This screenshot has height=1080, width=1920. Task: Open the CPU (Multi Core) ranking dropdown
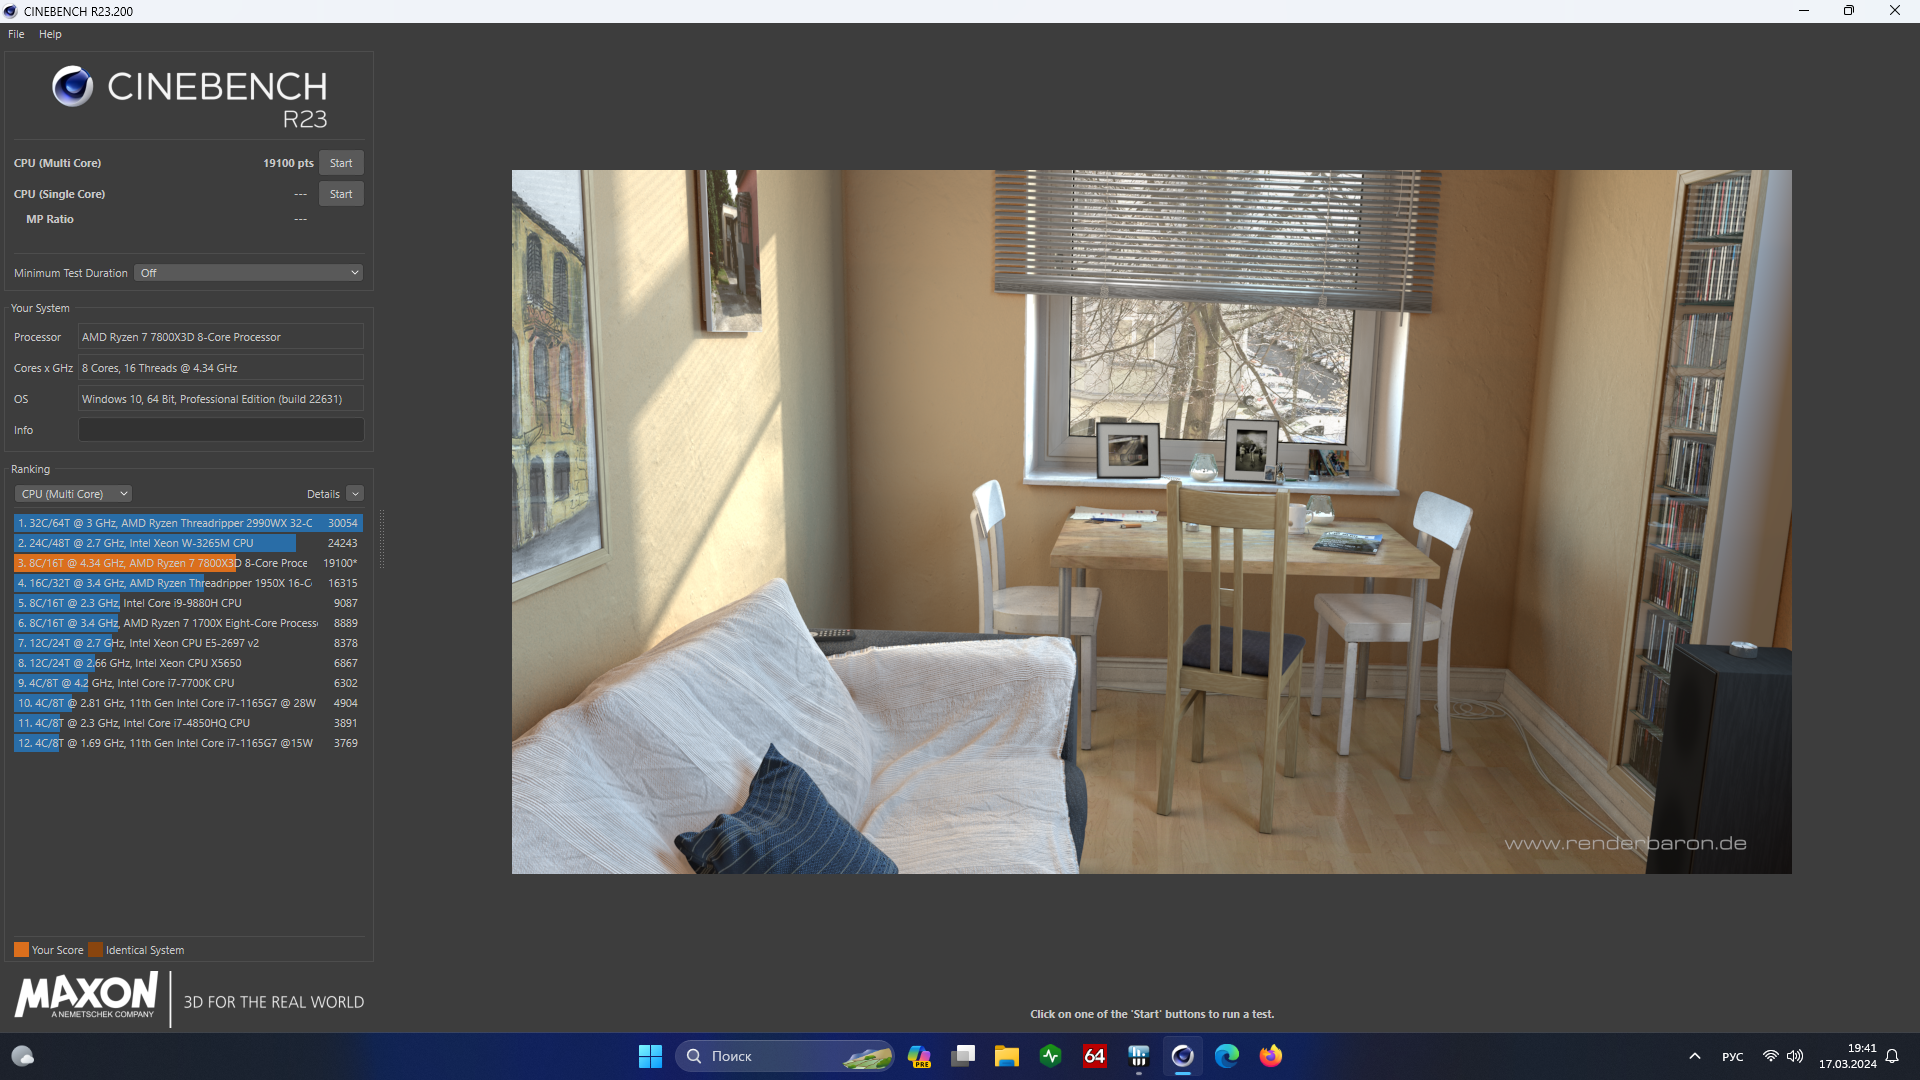(x=74, y=494)
